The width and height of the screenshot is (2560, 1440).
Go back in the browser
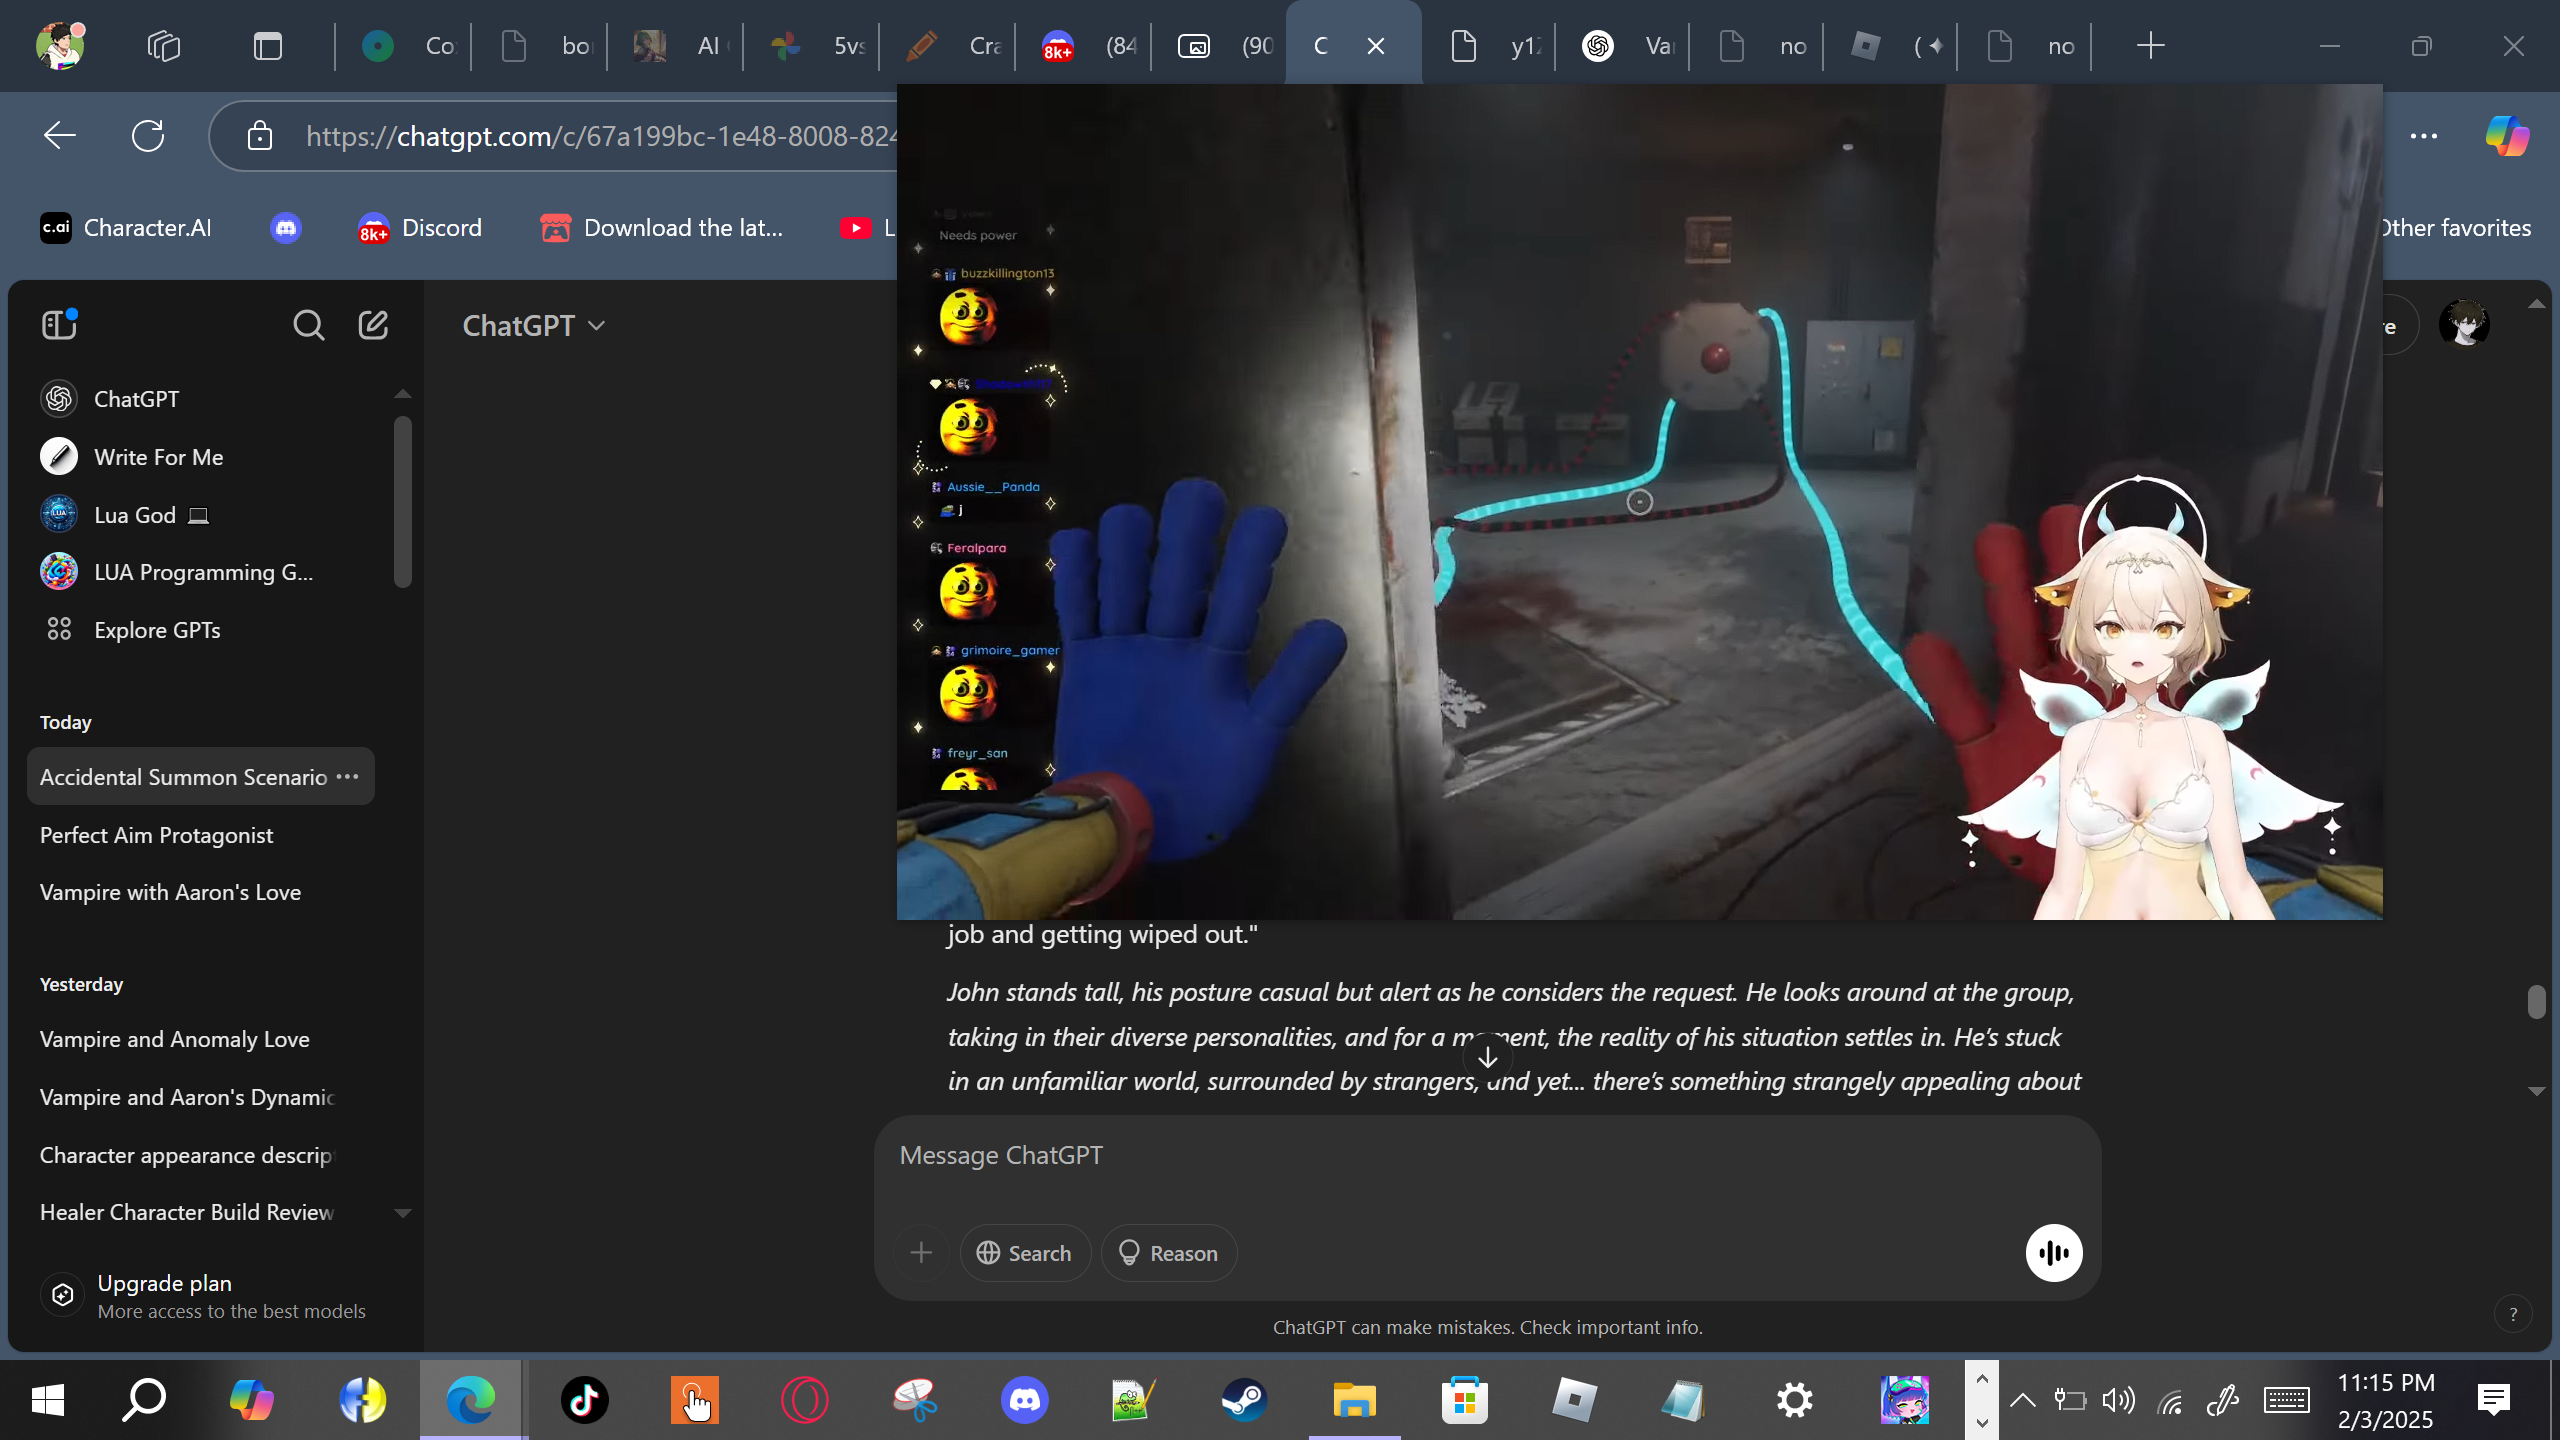coord(60,135)
